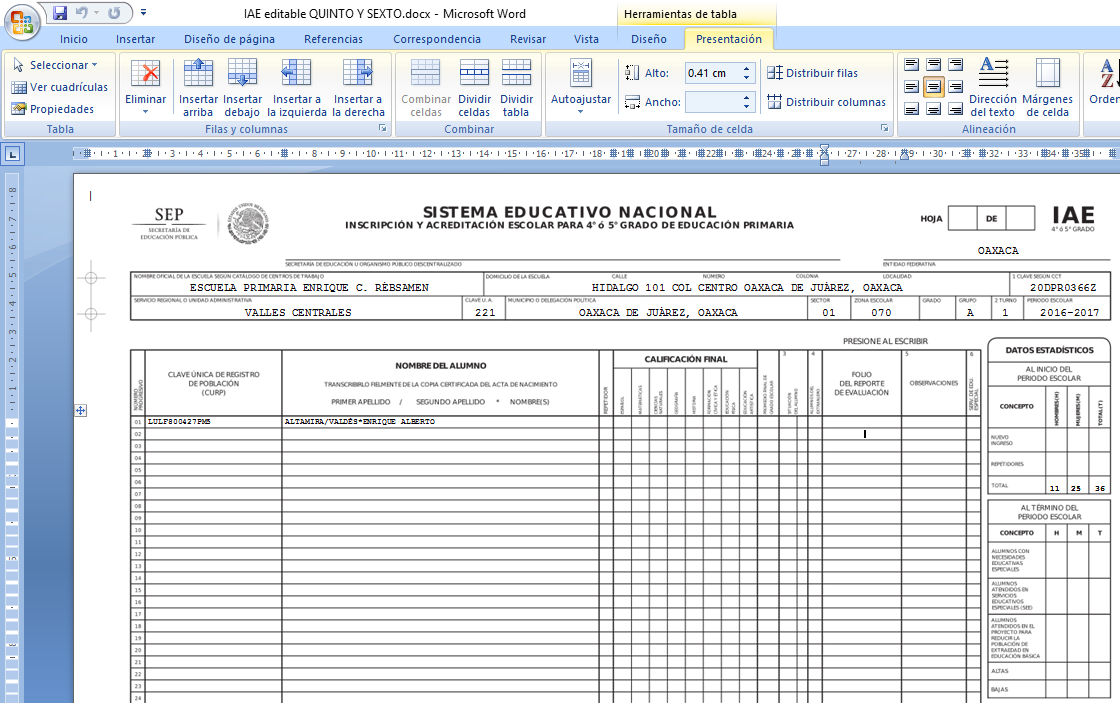Insert a row above with Insertar arriba
This screenshot has height=703, width=1120.
(198, 86)
